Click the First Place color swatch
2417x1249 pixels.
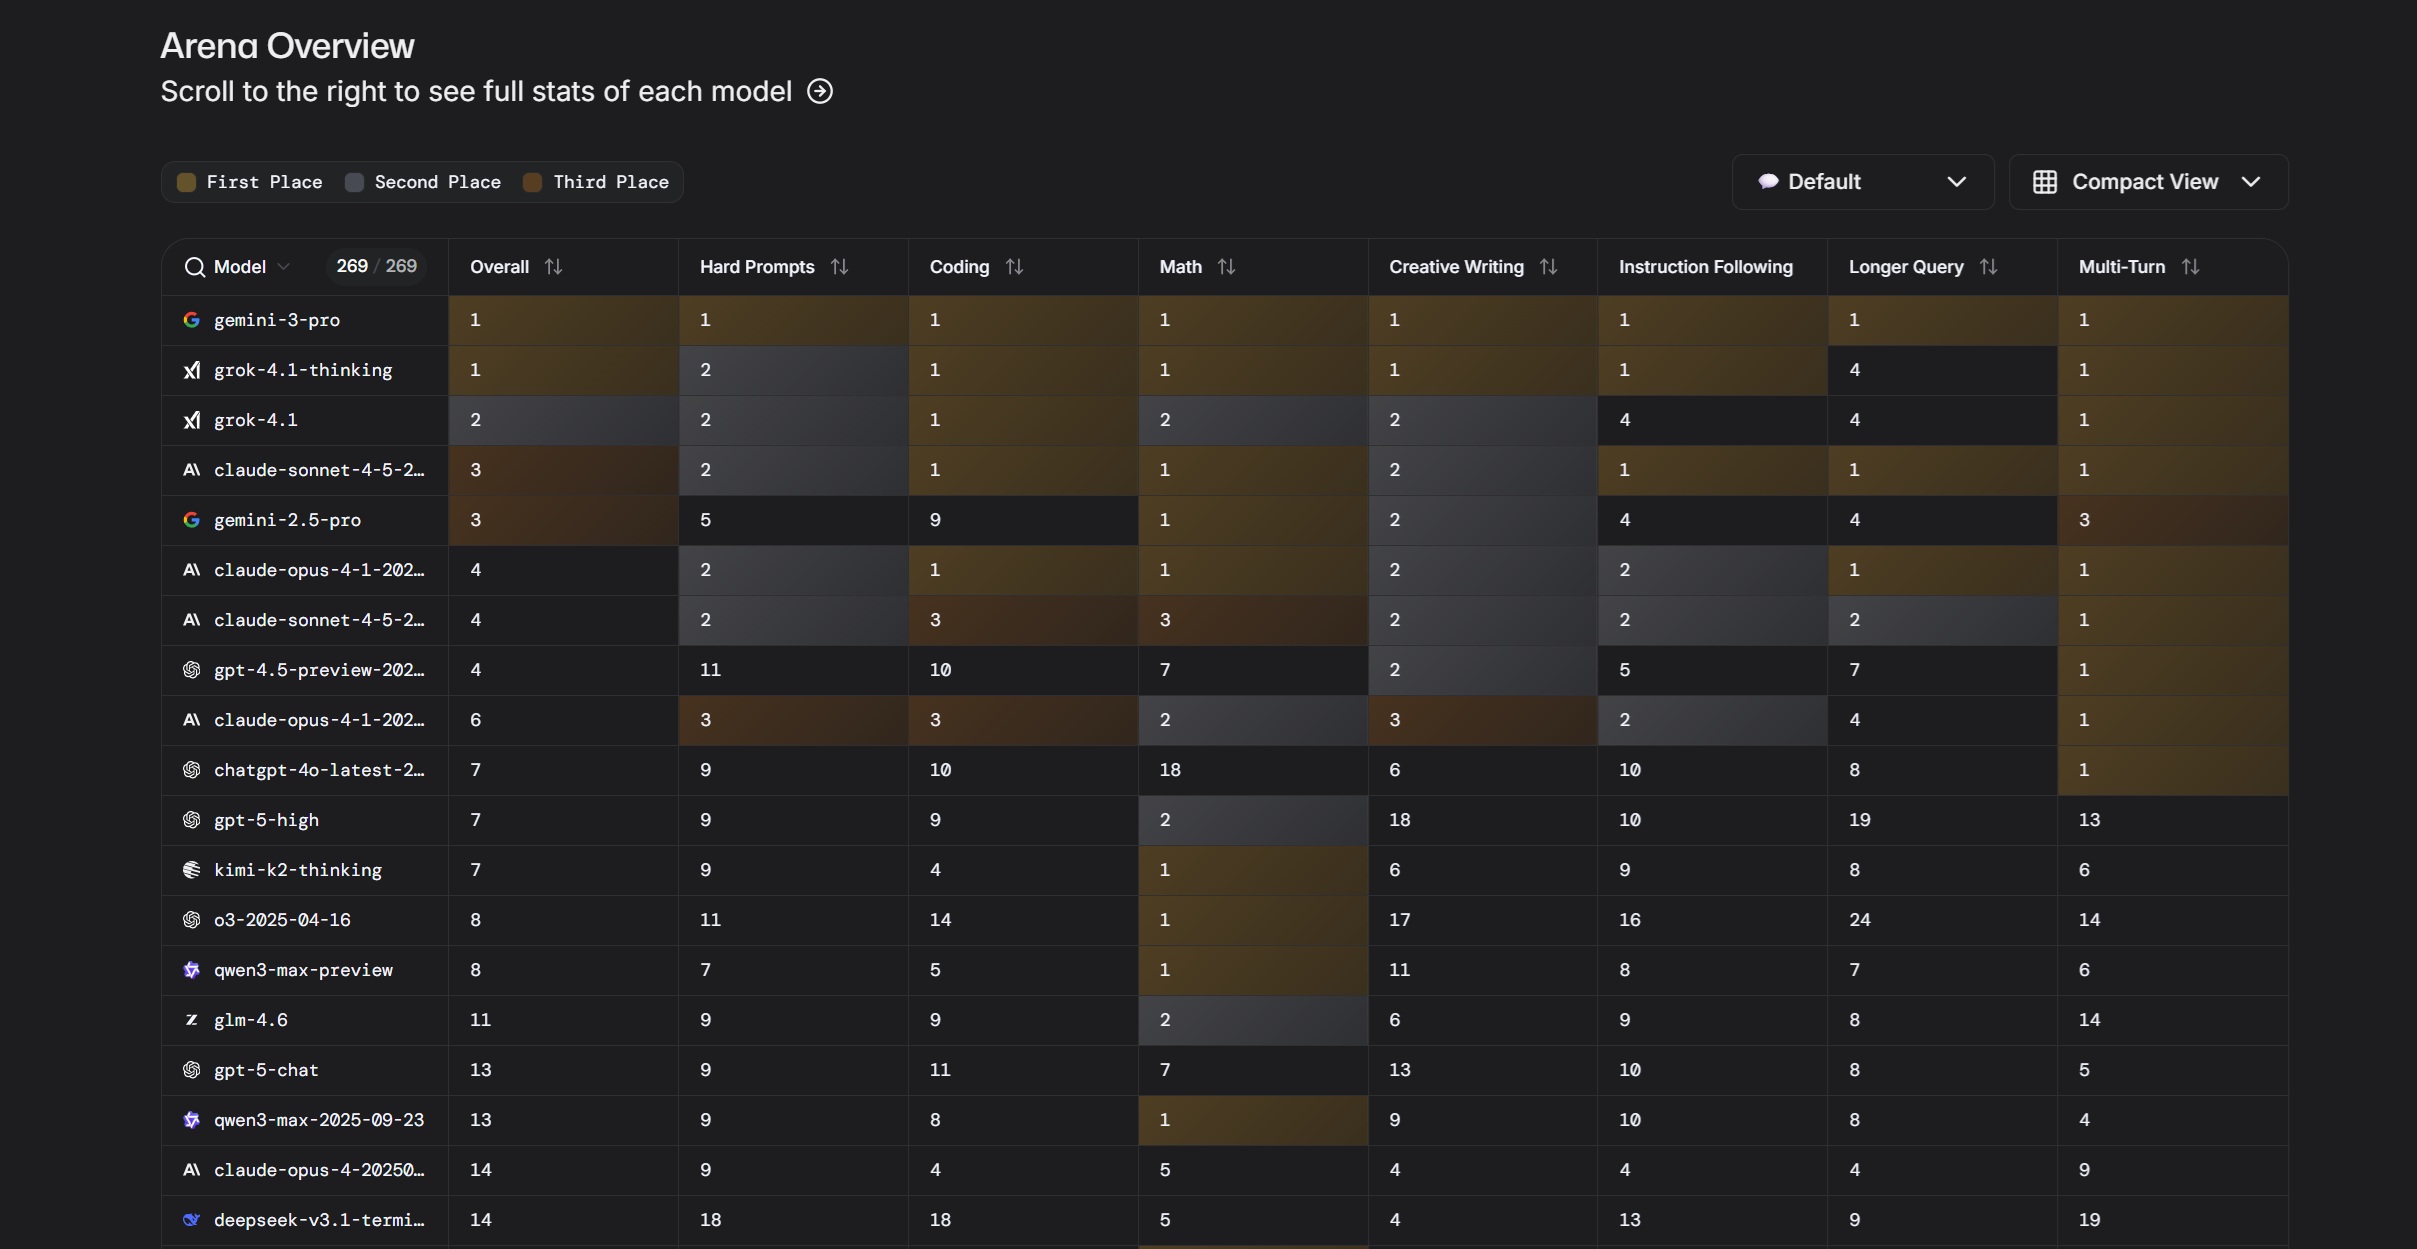pyautogui.click(x=186, y=182)
